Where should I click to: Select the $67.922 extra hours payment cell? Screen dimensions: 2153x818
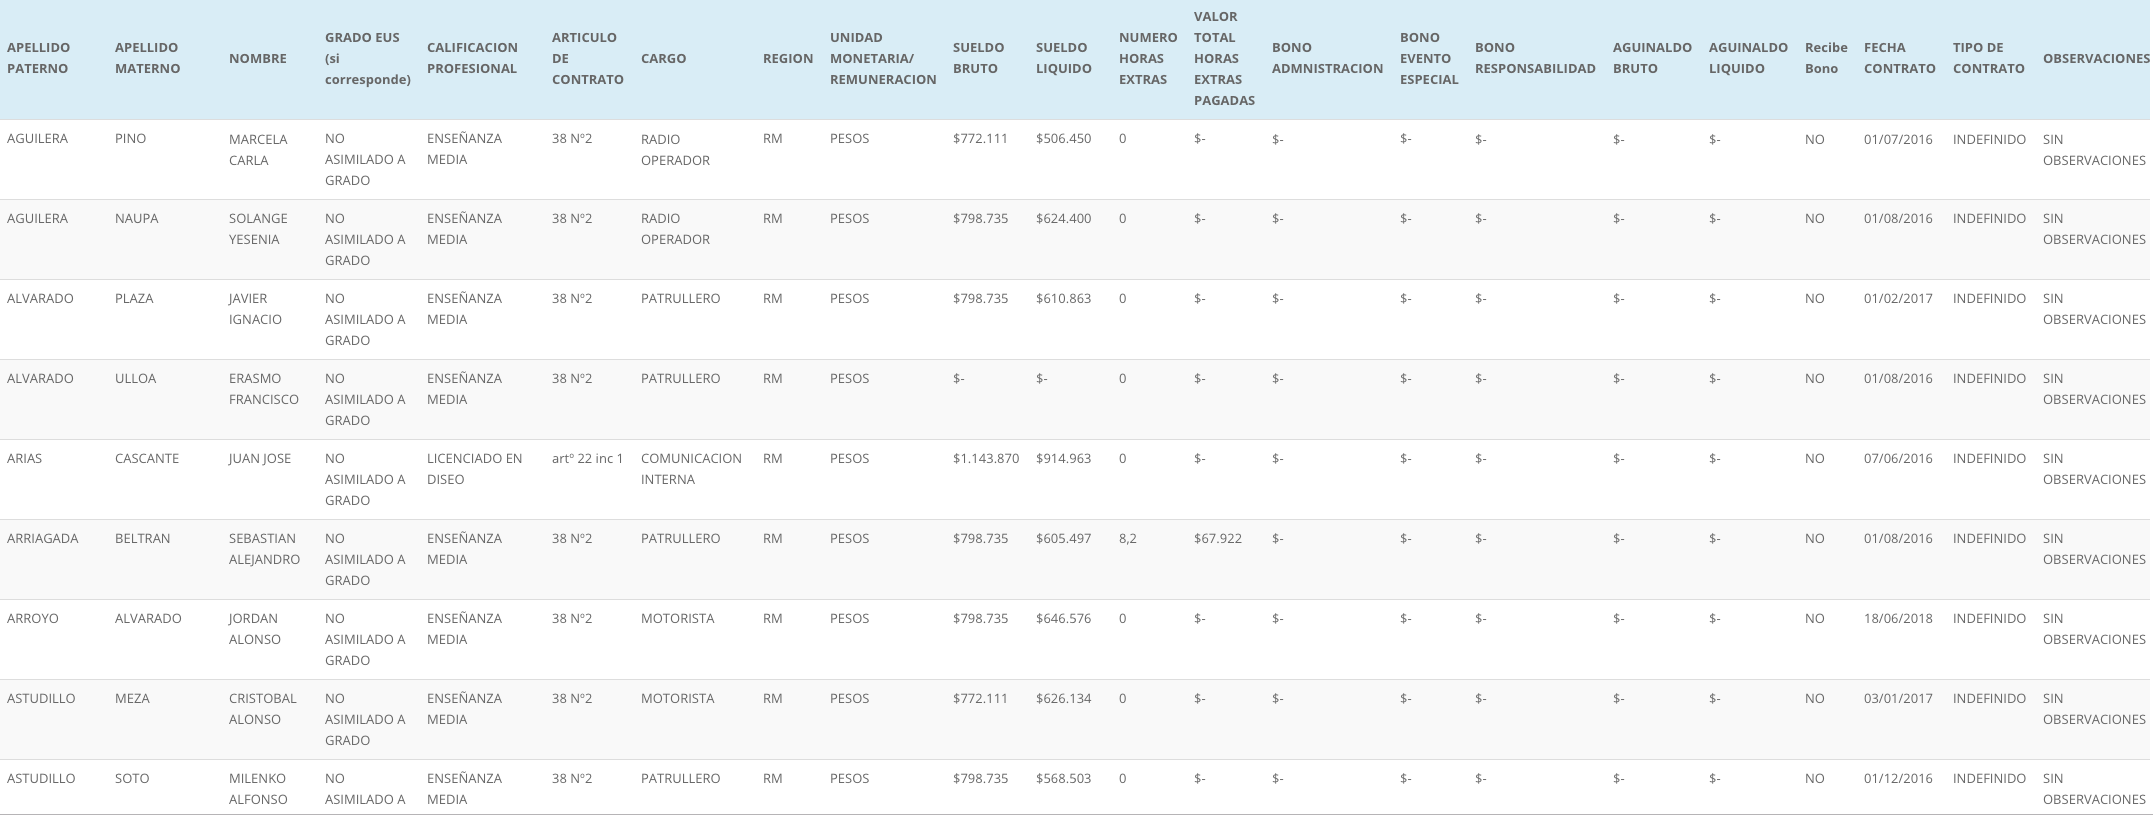tap(1217, 538)
